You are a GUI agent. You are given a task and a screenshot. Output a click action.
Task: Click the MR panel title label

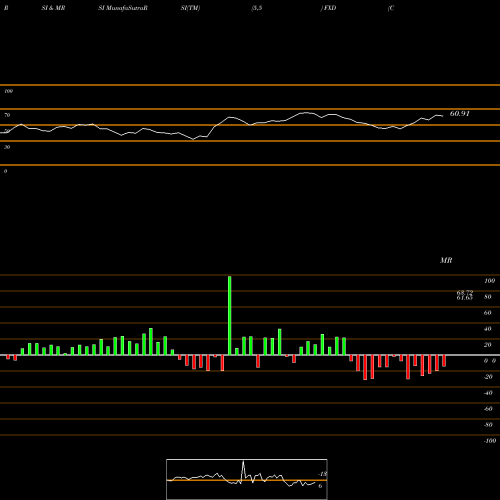446,260
